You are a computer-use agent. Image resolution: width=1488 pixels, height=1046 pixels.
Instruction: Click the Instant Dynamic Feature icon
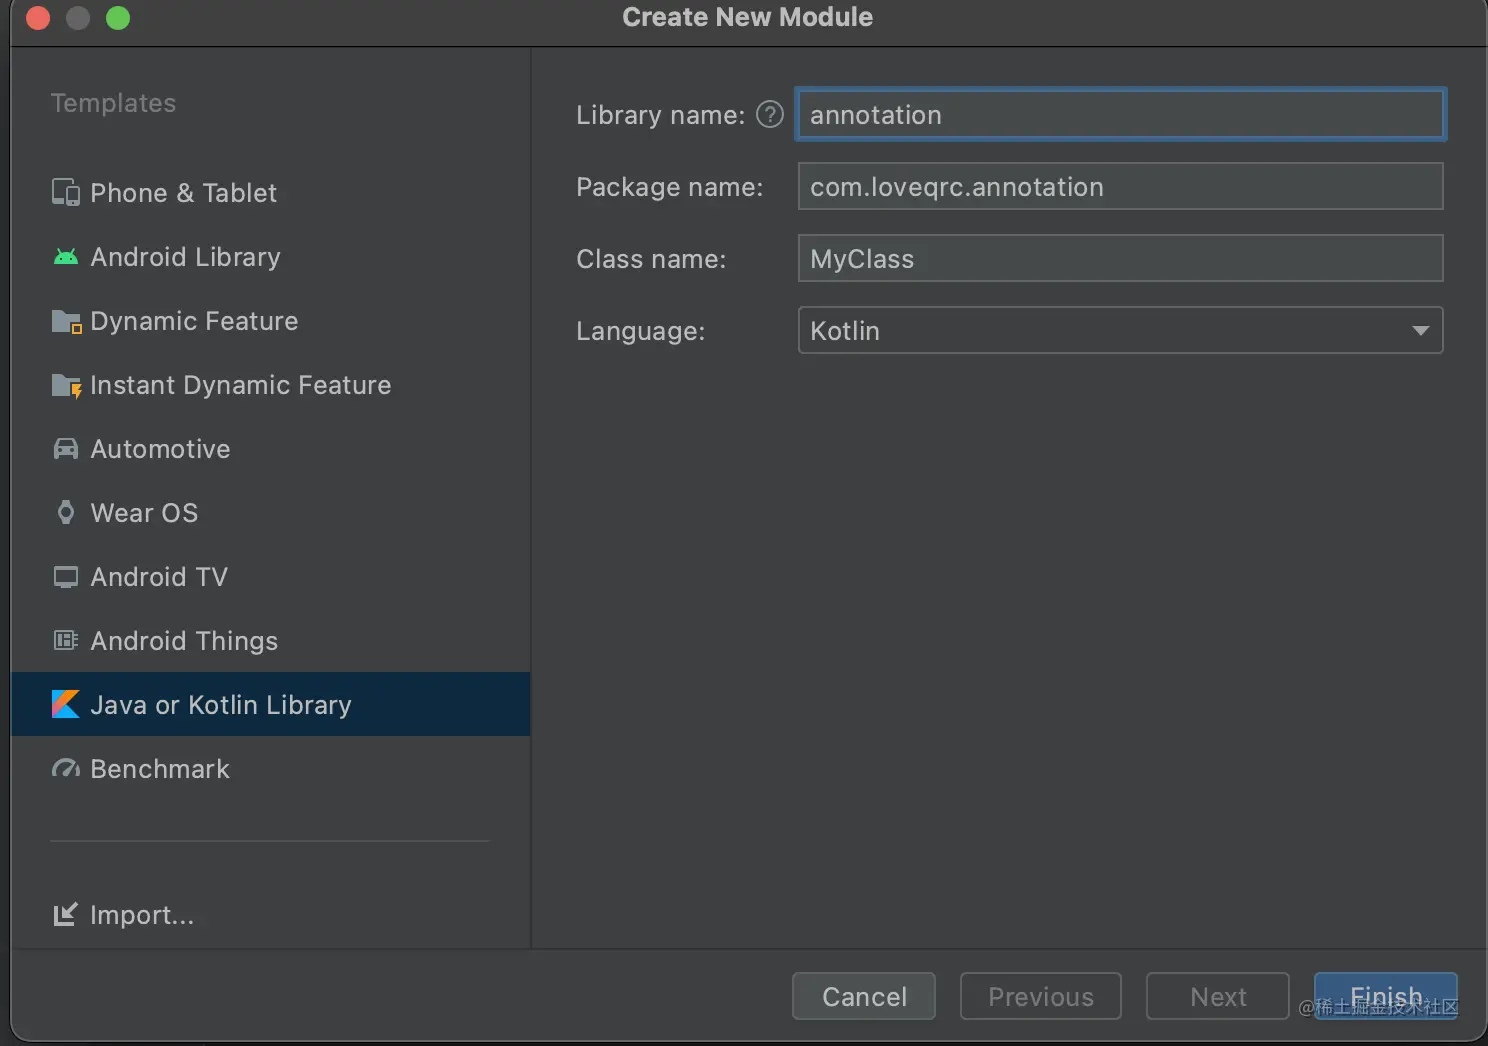point(65,385)
